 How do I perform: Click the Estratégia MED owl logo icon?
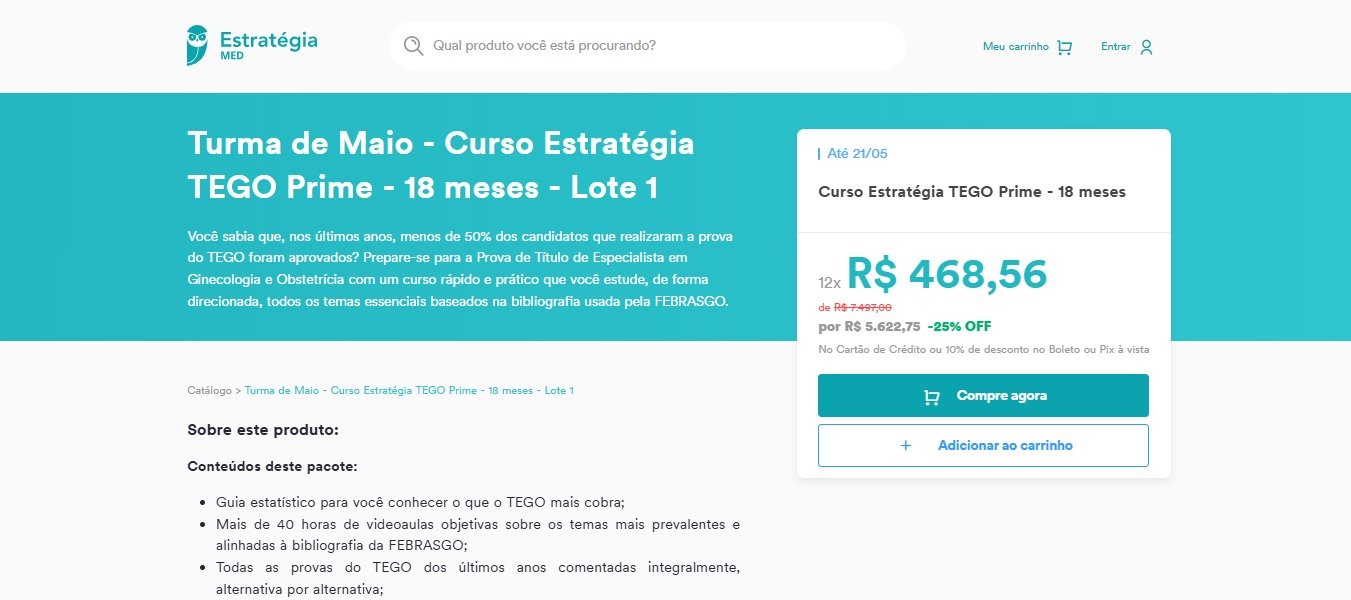point(197,45)
